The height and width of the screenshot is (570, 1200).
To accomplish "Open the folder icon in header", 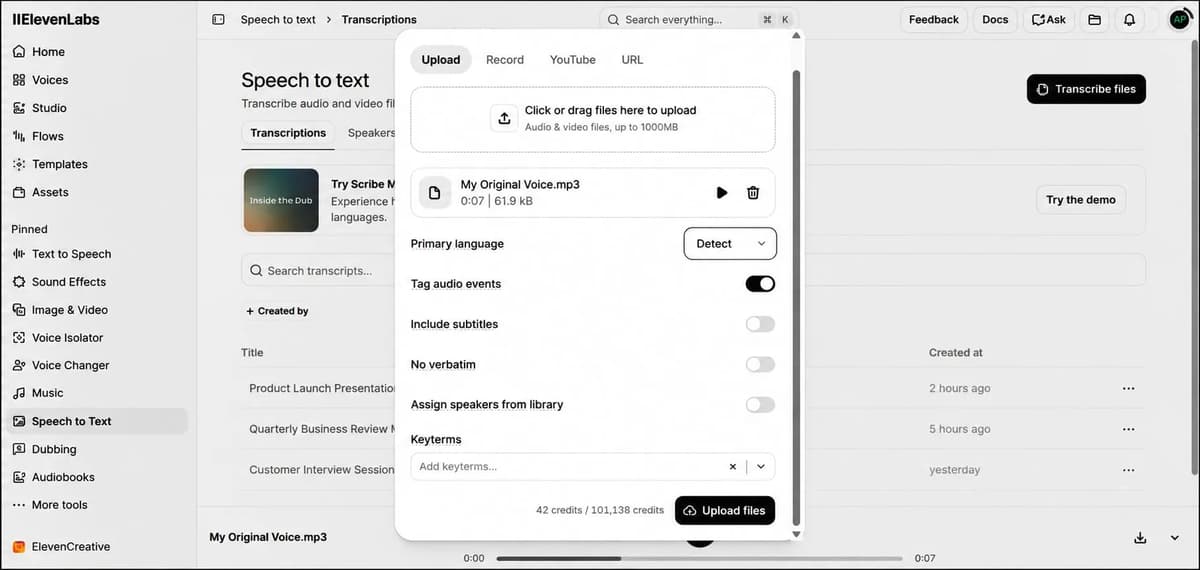I will tap(1094, 19).
